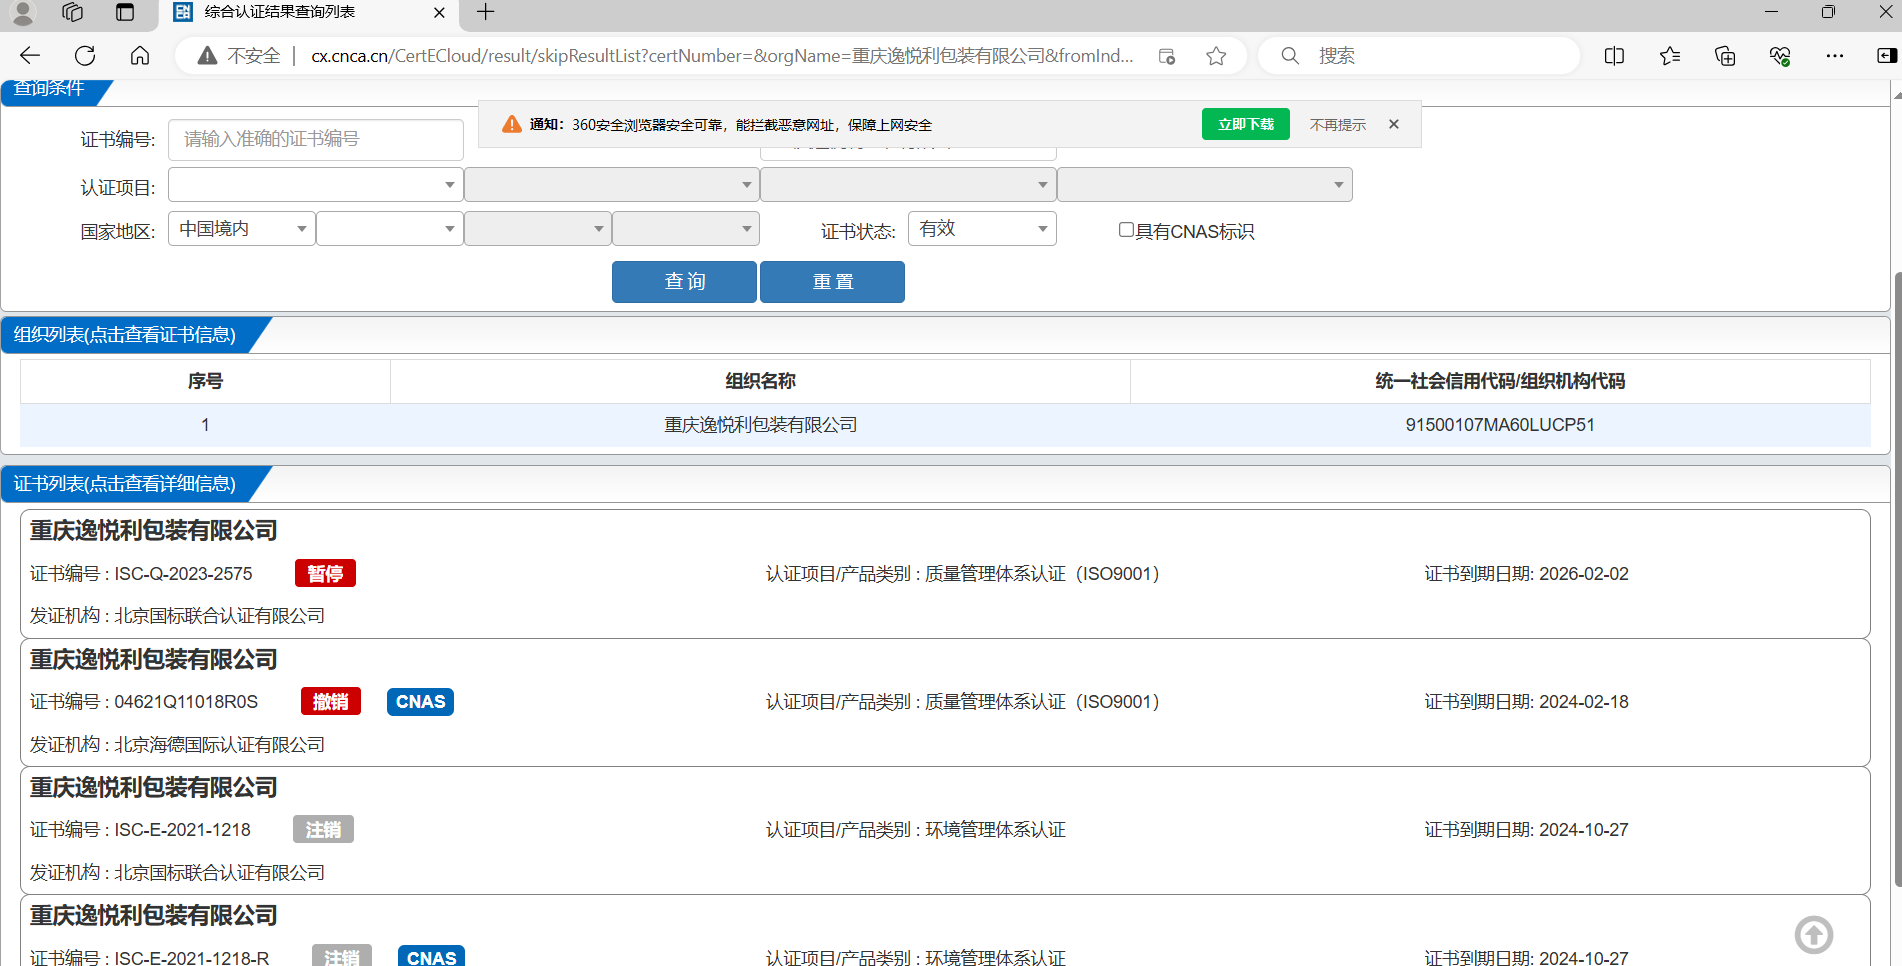Click the 注销 badge for ISC-E-2021-1218
This screenshot has width=1902, height=966.
(x=323, y=829)
